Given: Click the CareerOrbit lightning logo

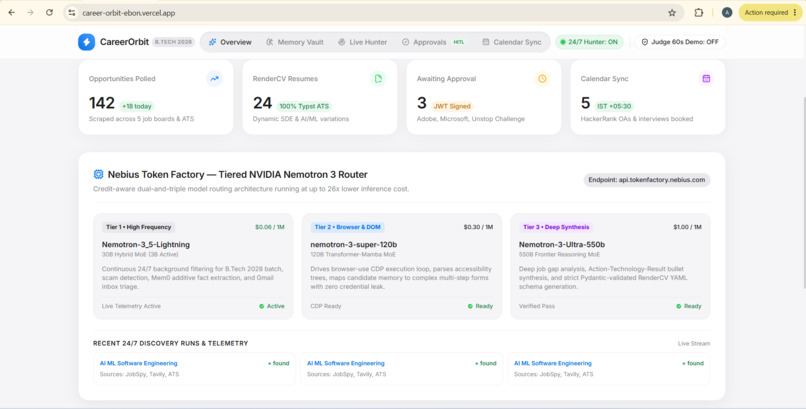Looking at the screenshot, I should pos(86,42).
